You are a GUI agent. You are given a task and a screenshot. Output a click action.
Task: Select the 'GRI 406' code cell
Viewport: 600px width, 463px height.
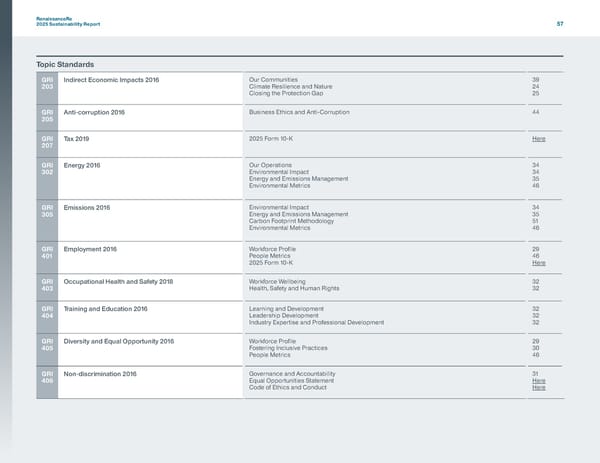point(47,383)
